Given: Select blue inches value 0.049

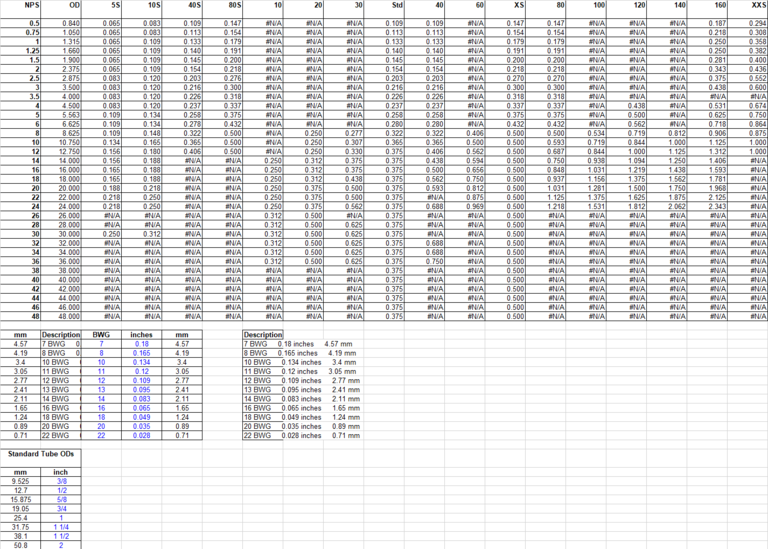Looking at the screenshot, I should (x=142, y=417).
